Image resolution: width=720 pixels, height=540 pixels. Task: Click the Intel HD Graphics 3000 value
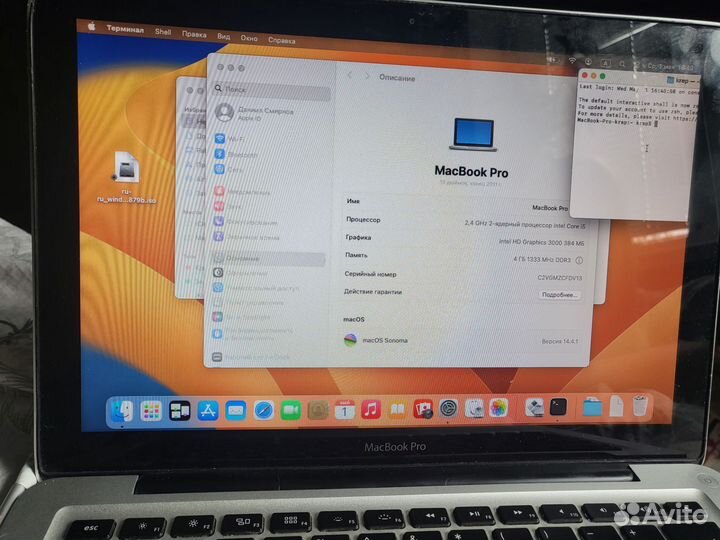541,242
